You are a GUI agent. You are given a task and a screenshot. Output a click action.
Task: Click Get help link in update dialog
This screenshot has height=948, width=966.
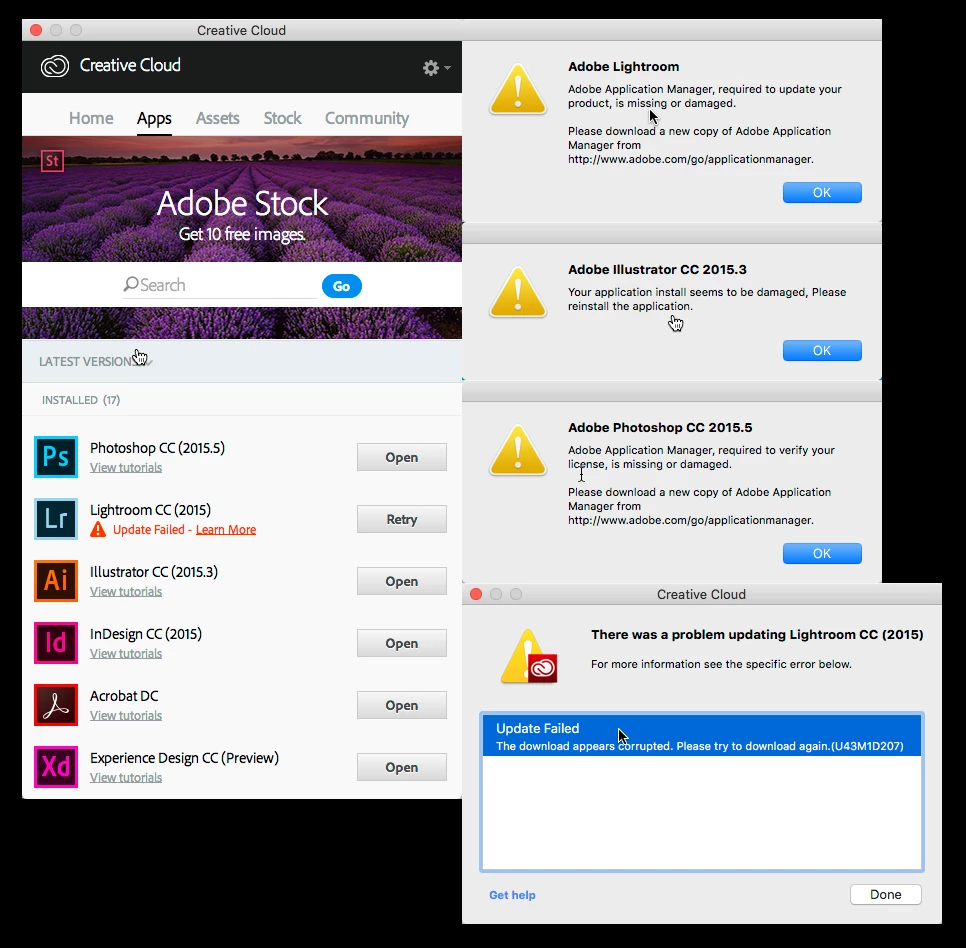512,895
